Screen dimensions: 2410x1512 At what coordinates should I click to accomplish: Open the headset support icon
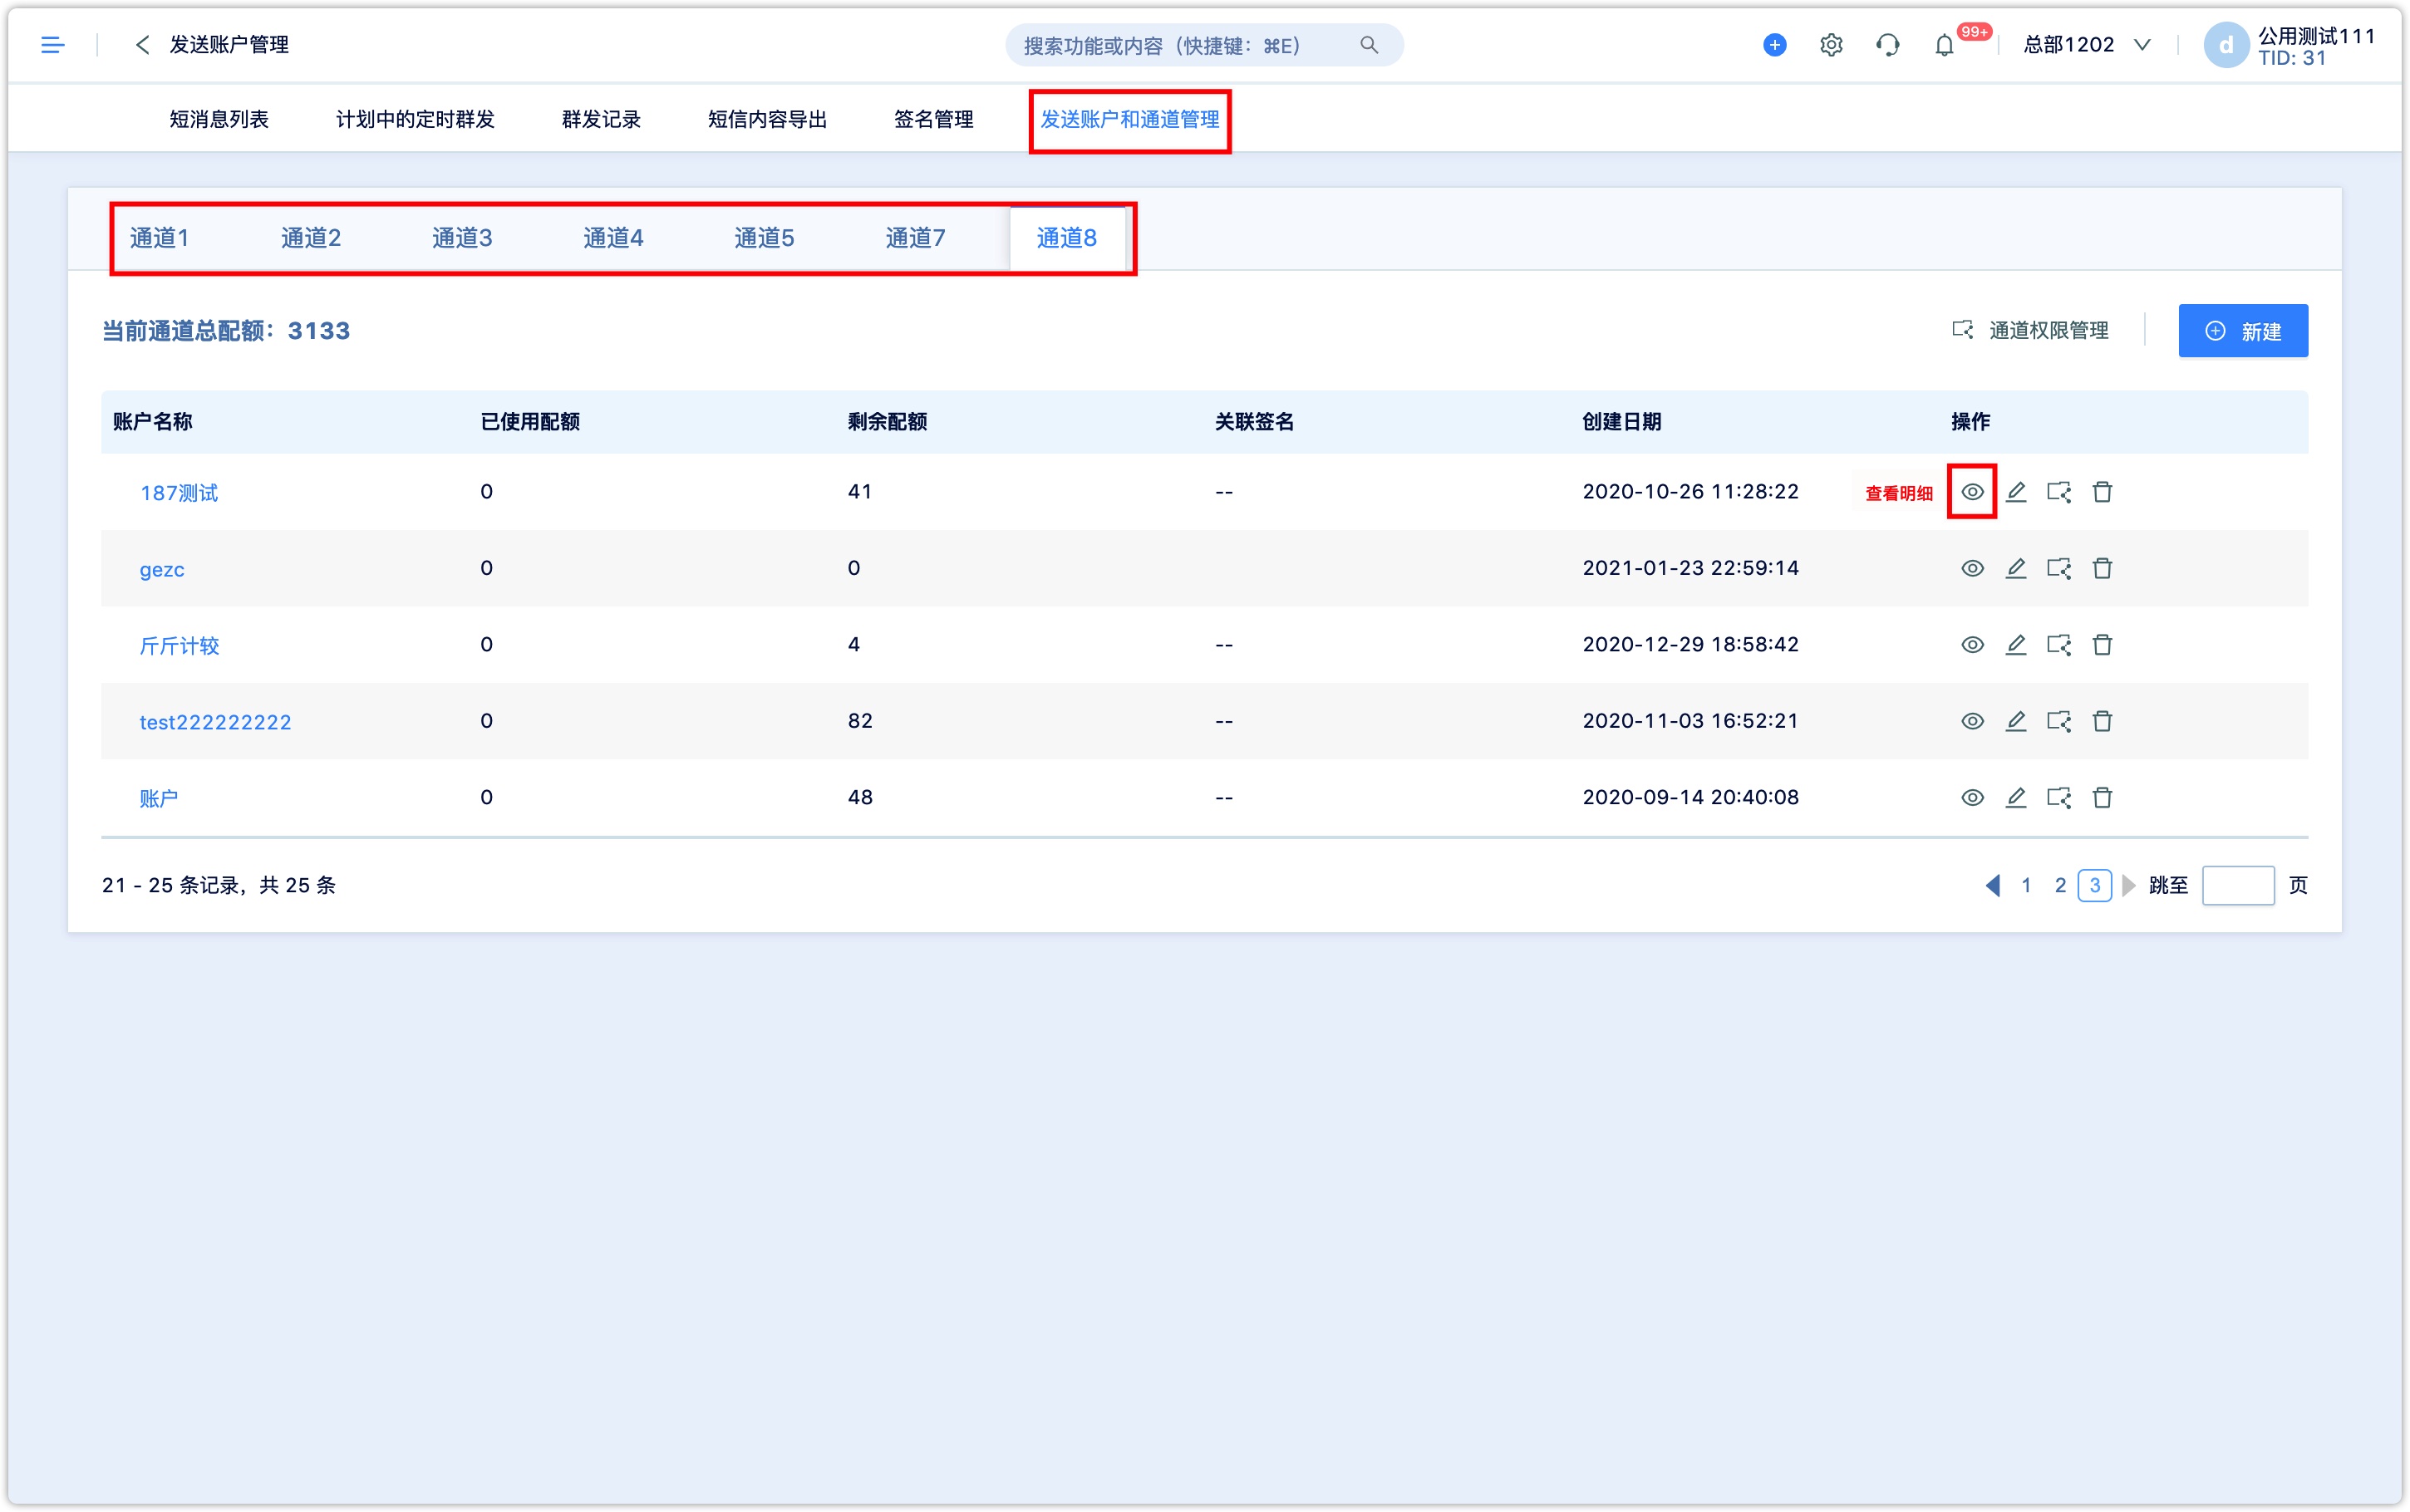pyautogui.click(x=1887, y=45)
